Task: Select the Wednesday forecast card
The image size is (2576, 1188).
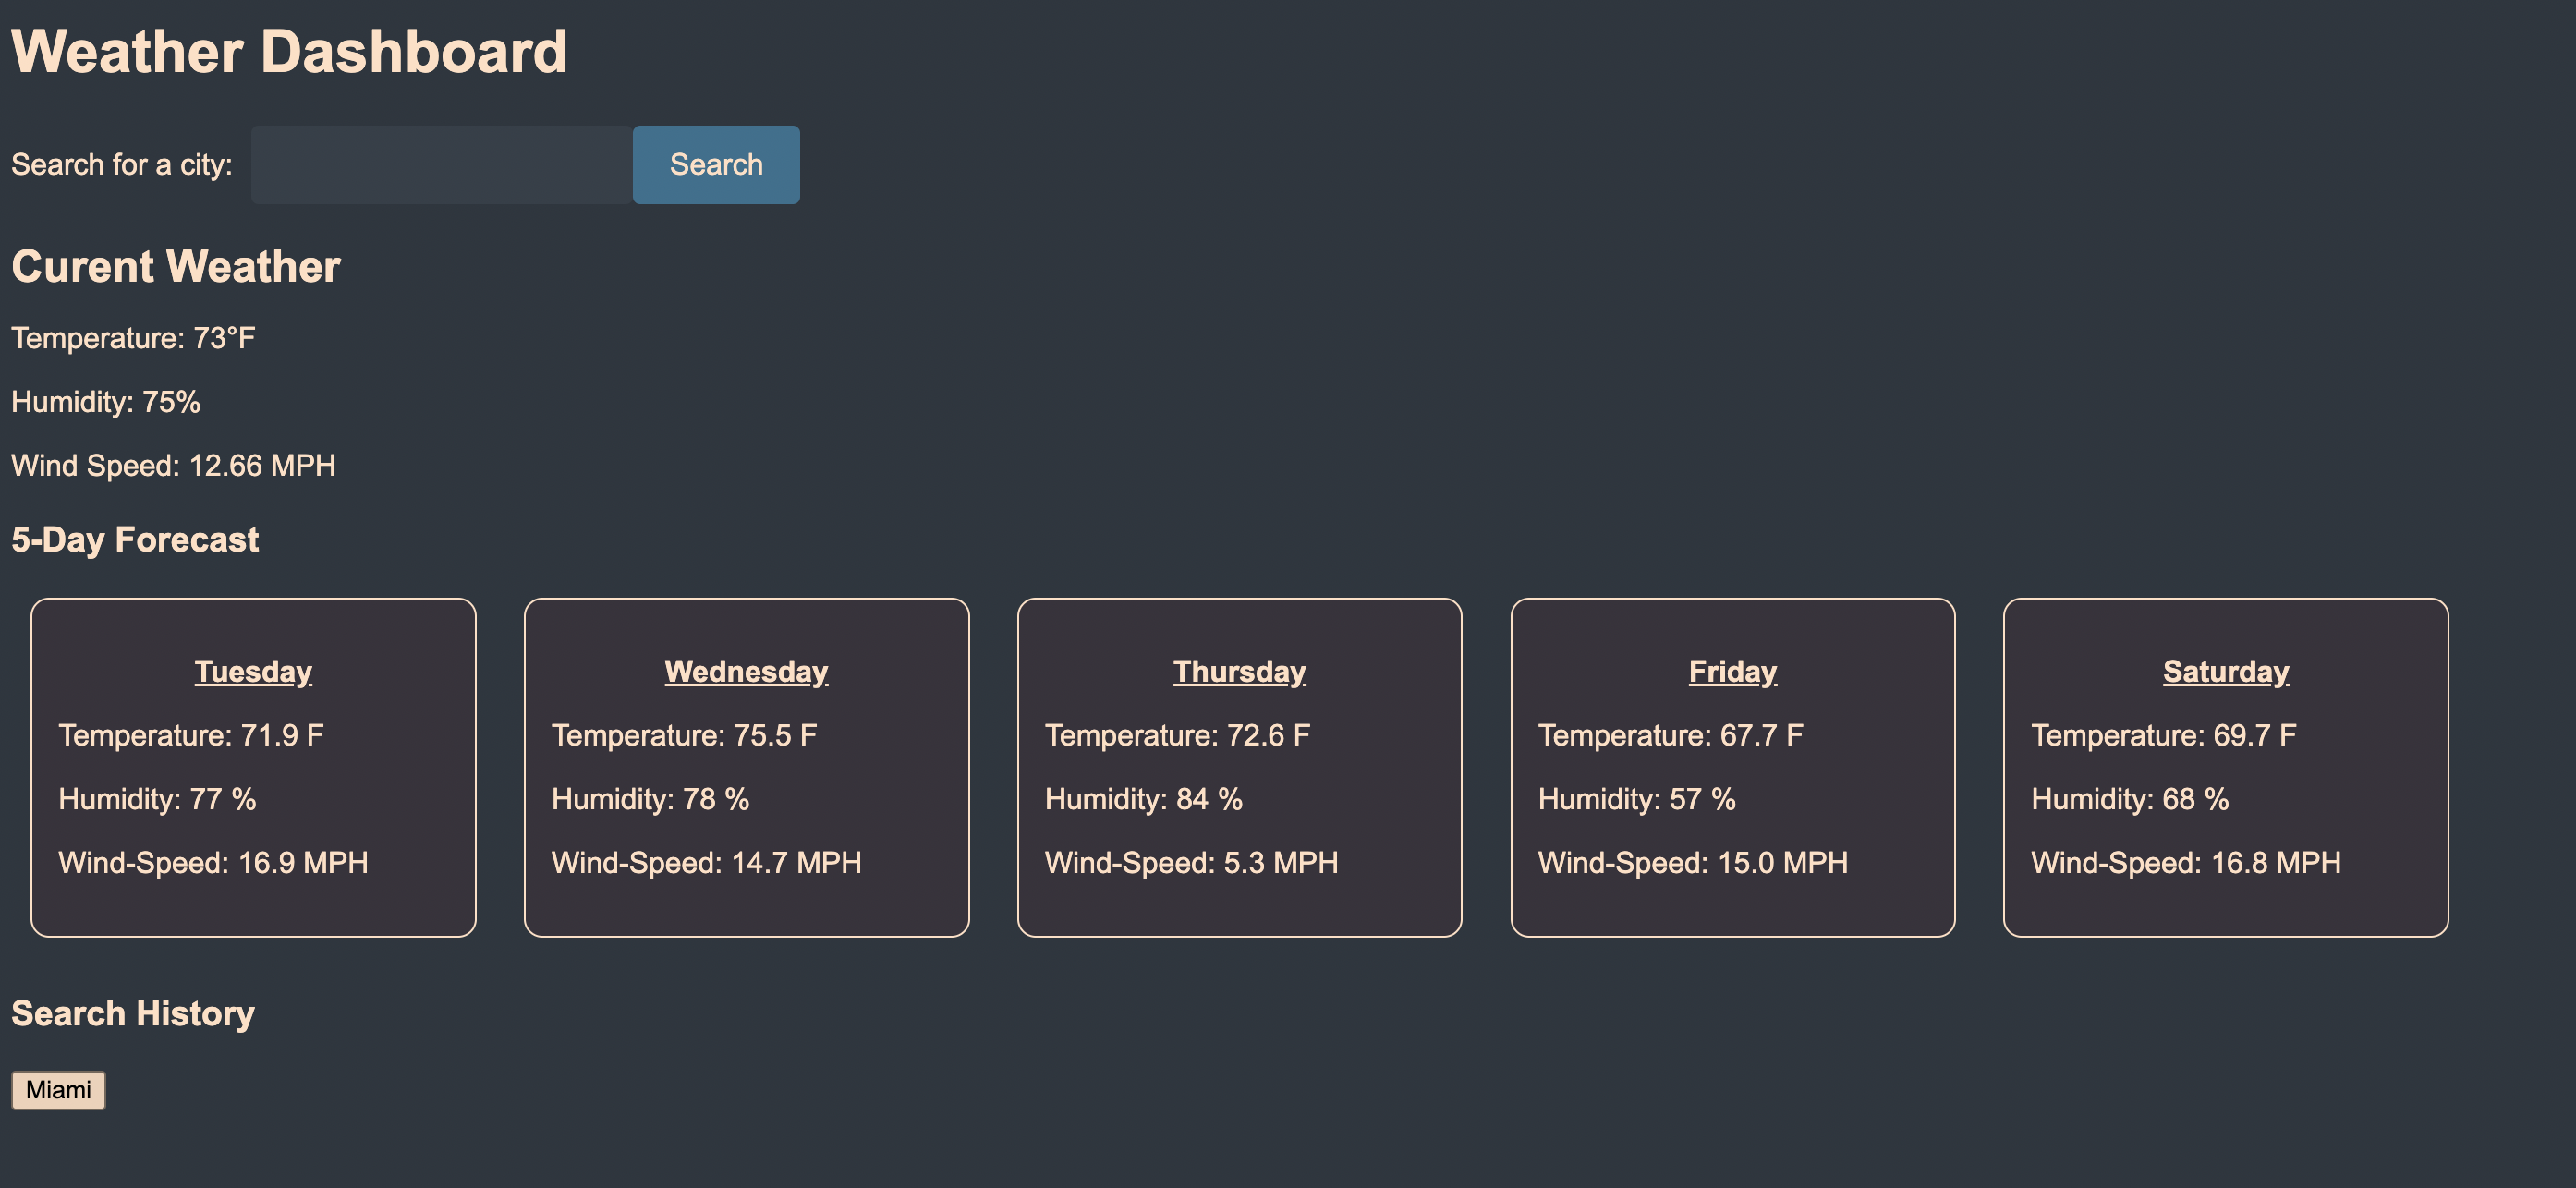Action: (745, 768)
